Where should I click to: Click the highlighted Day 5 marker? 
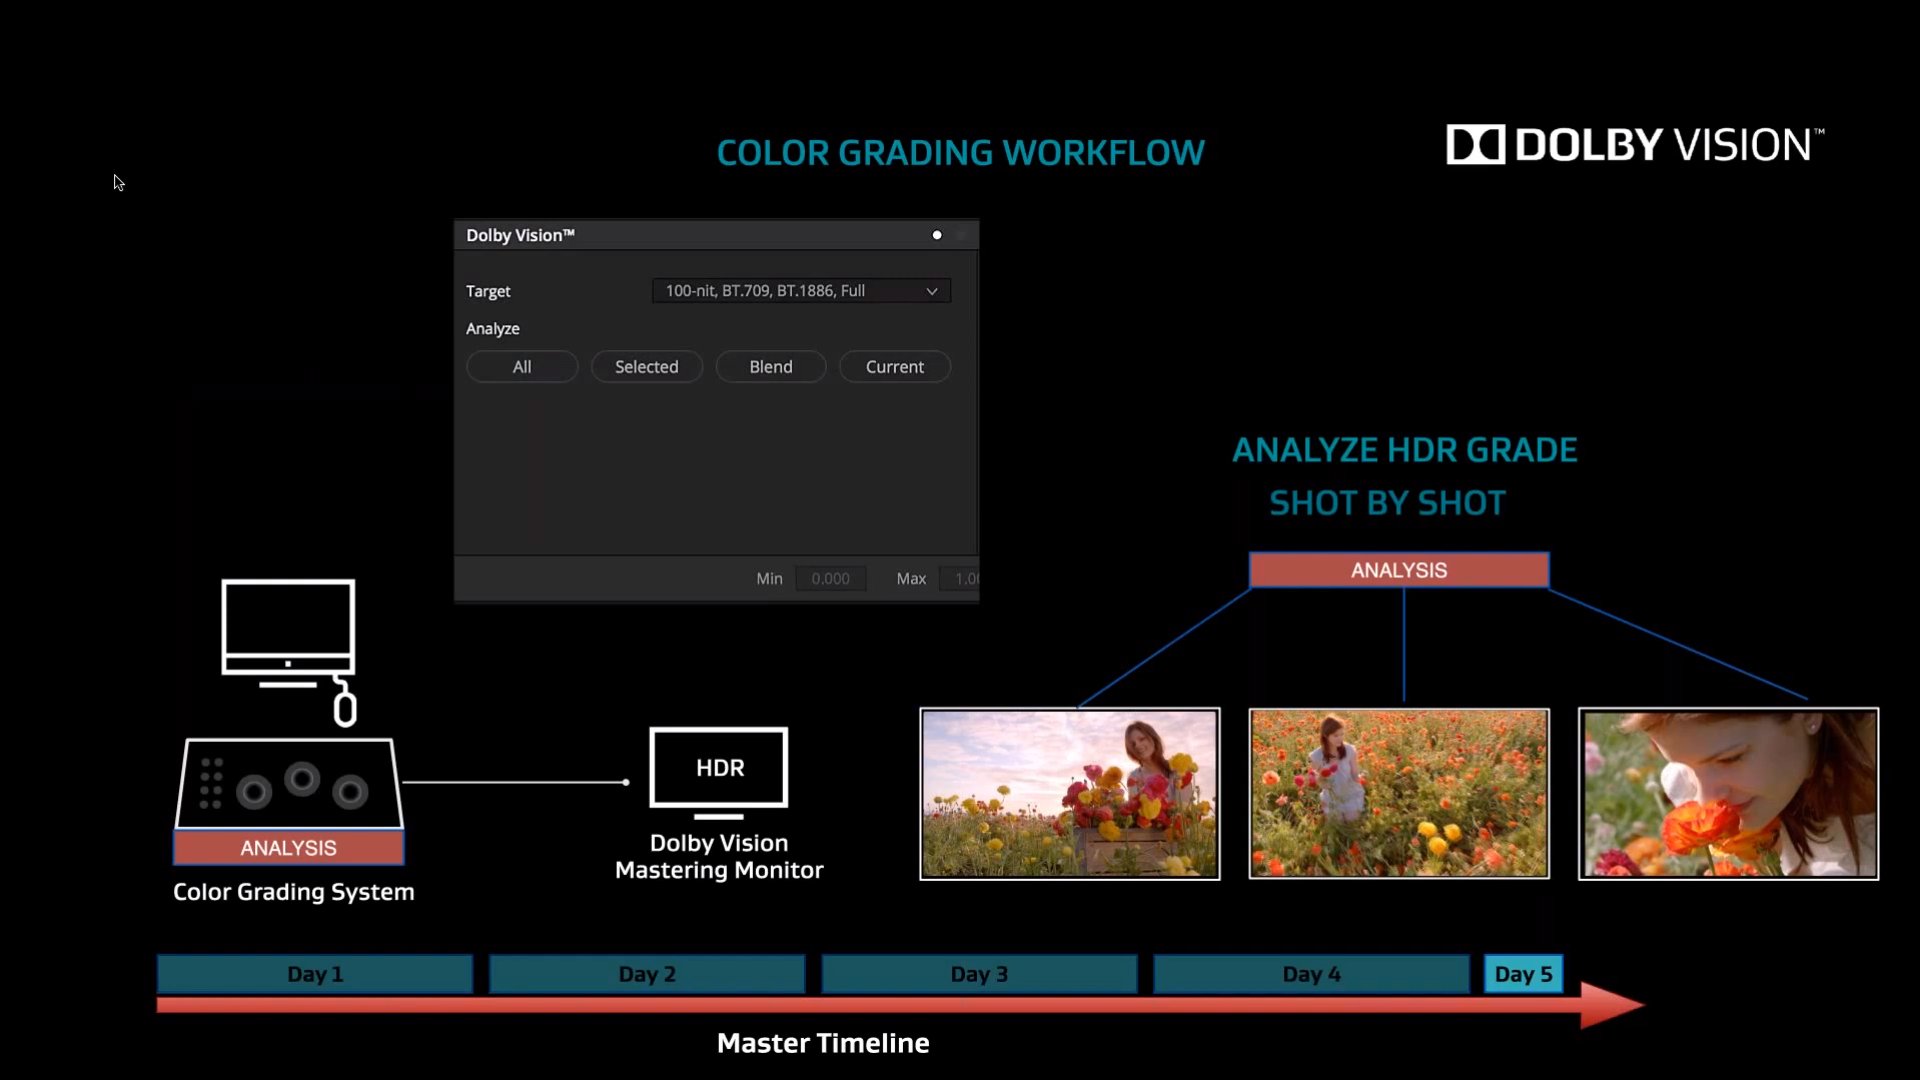(1523, 974)
